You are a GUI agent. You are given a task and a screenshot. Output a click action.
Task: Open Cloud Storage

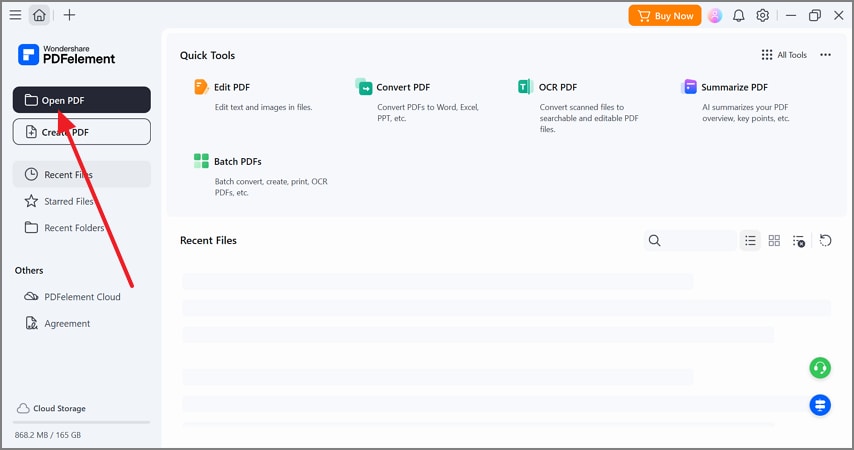tap(51, 409)
